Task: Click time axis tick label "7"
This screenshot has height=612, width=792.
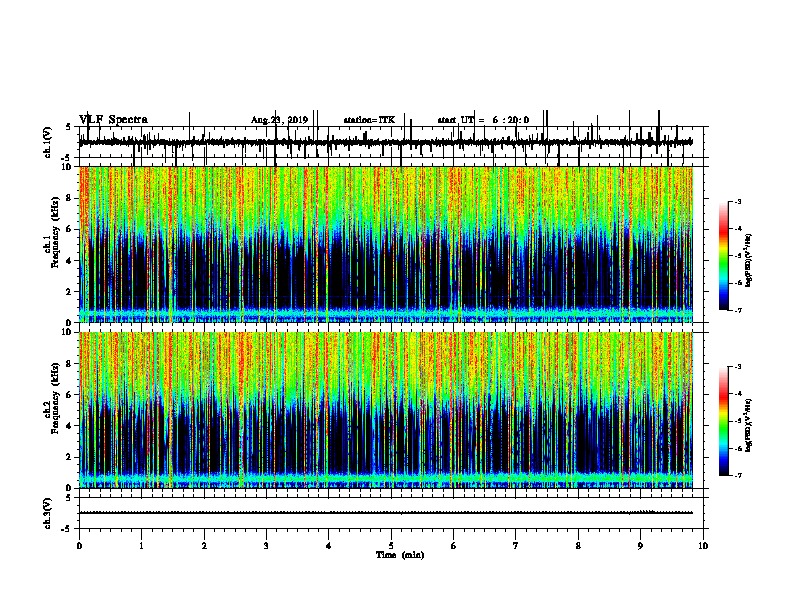Action: [x=516, y=546]
